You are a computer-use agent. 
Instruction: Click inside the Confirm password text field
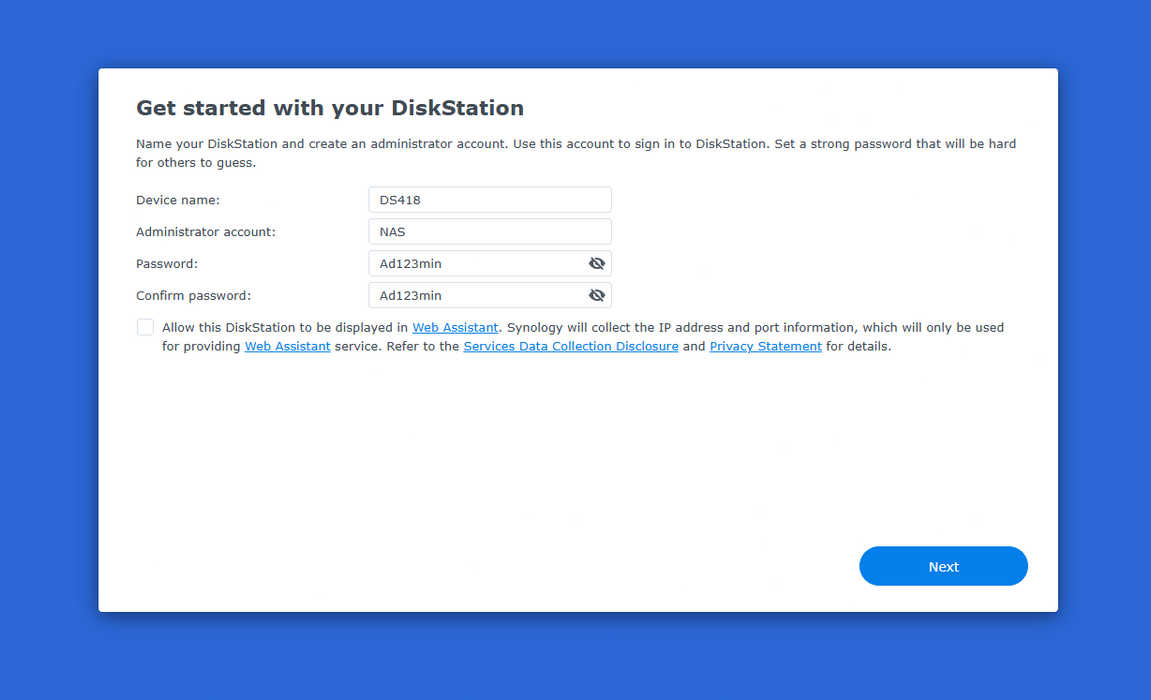[x=475, y=296]
